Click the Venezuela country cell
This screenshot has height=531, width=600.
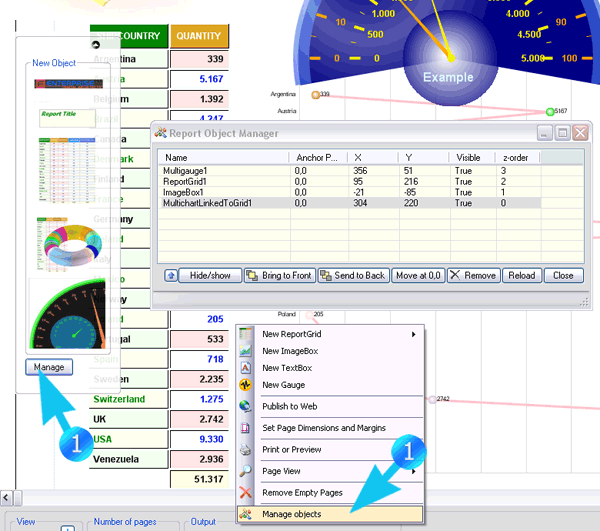coord(129,459)
